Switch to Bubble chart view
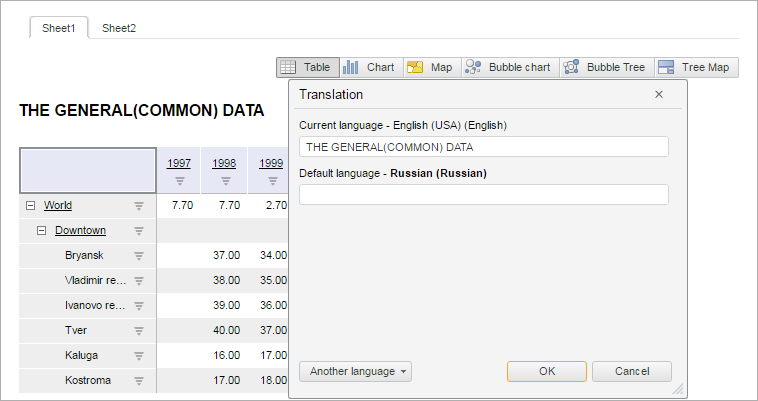Viewport: 758px width, 401px height. pyautogui.click(x=509, y=68)
